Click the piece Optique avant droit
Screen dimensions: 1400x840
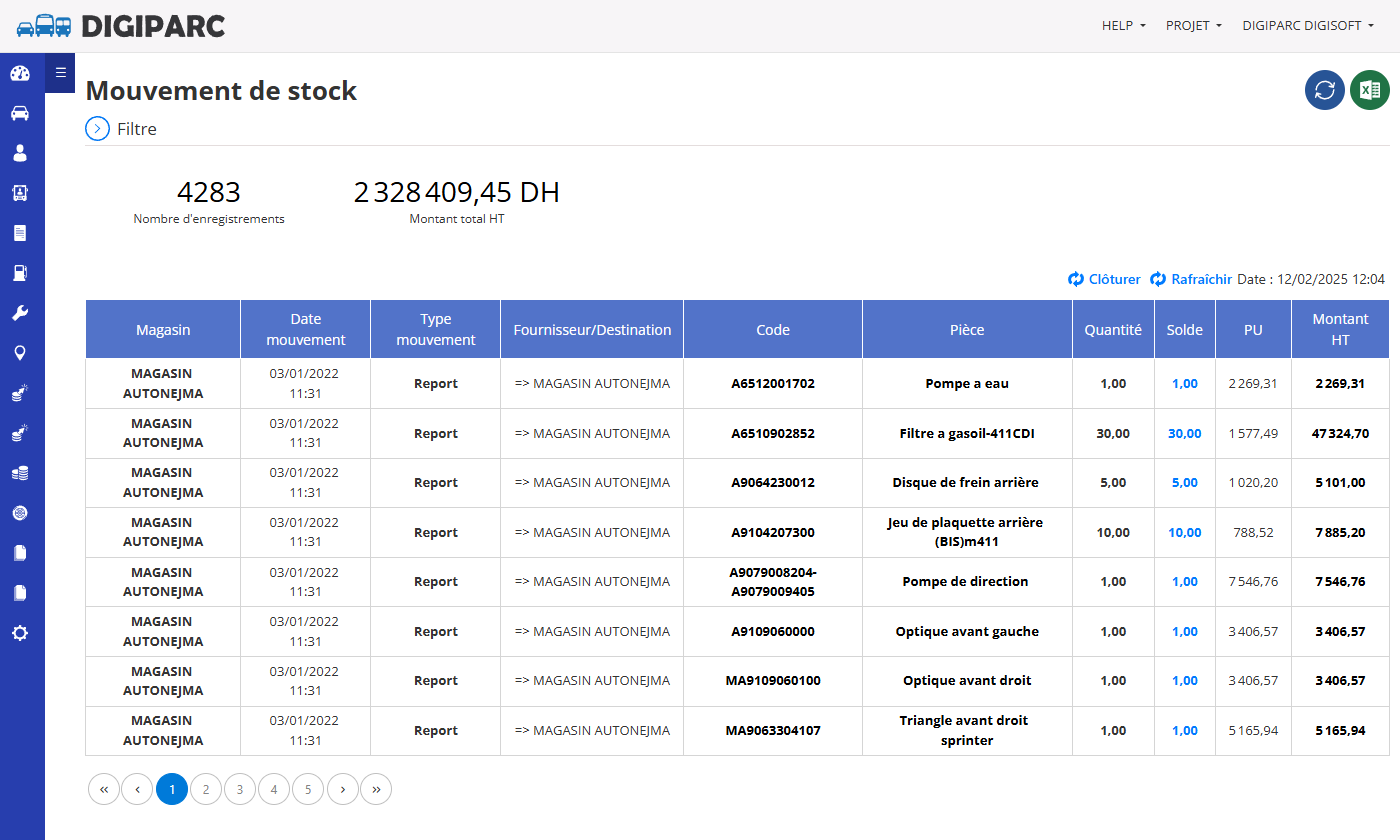(x=967, y=680)
